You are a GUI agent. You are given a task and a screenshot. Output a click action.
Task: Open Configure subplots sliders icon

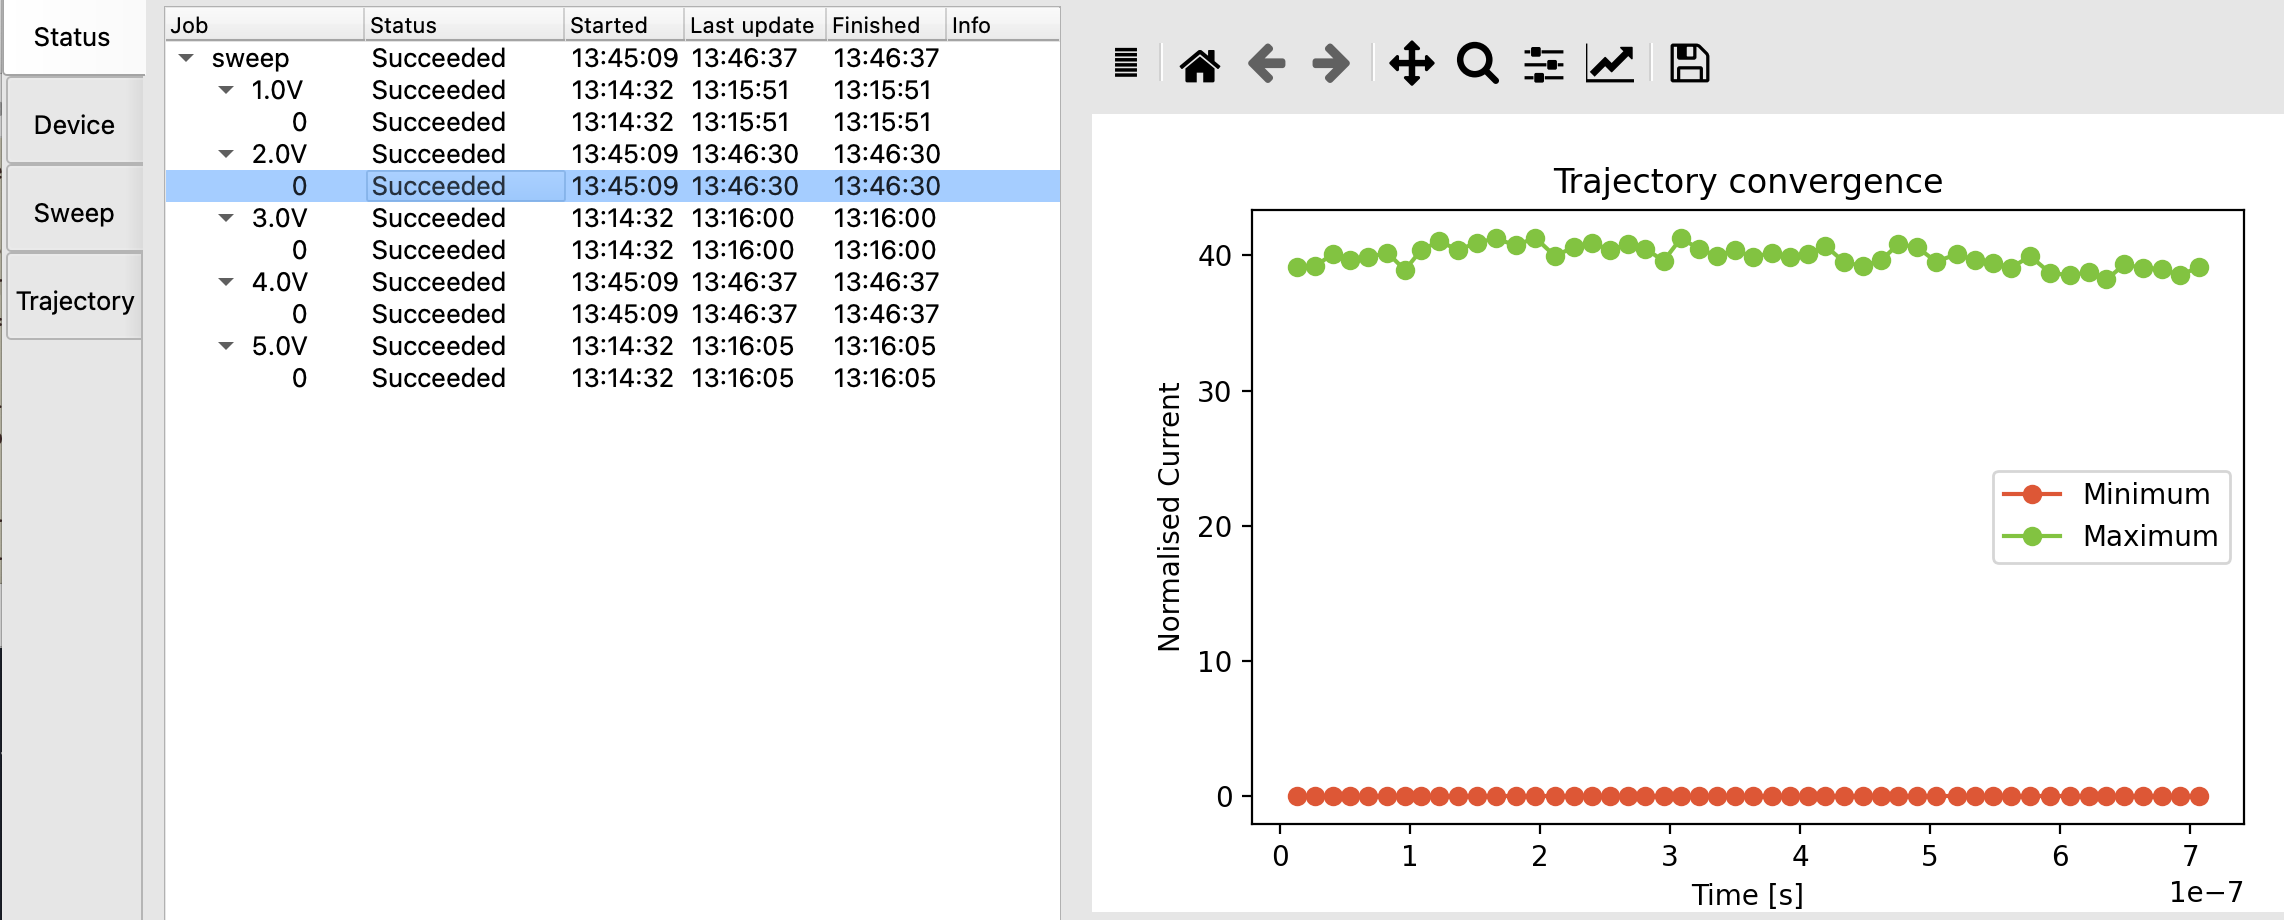1543,65
